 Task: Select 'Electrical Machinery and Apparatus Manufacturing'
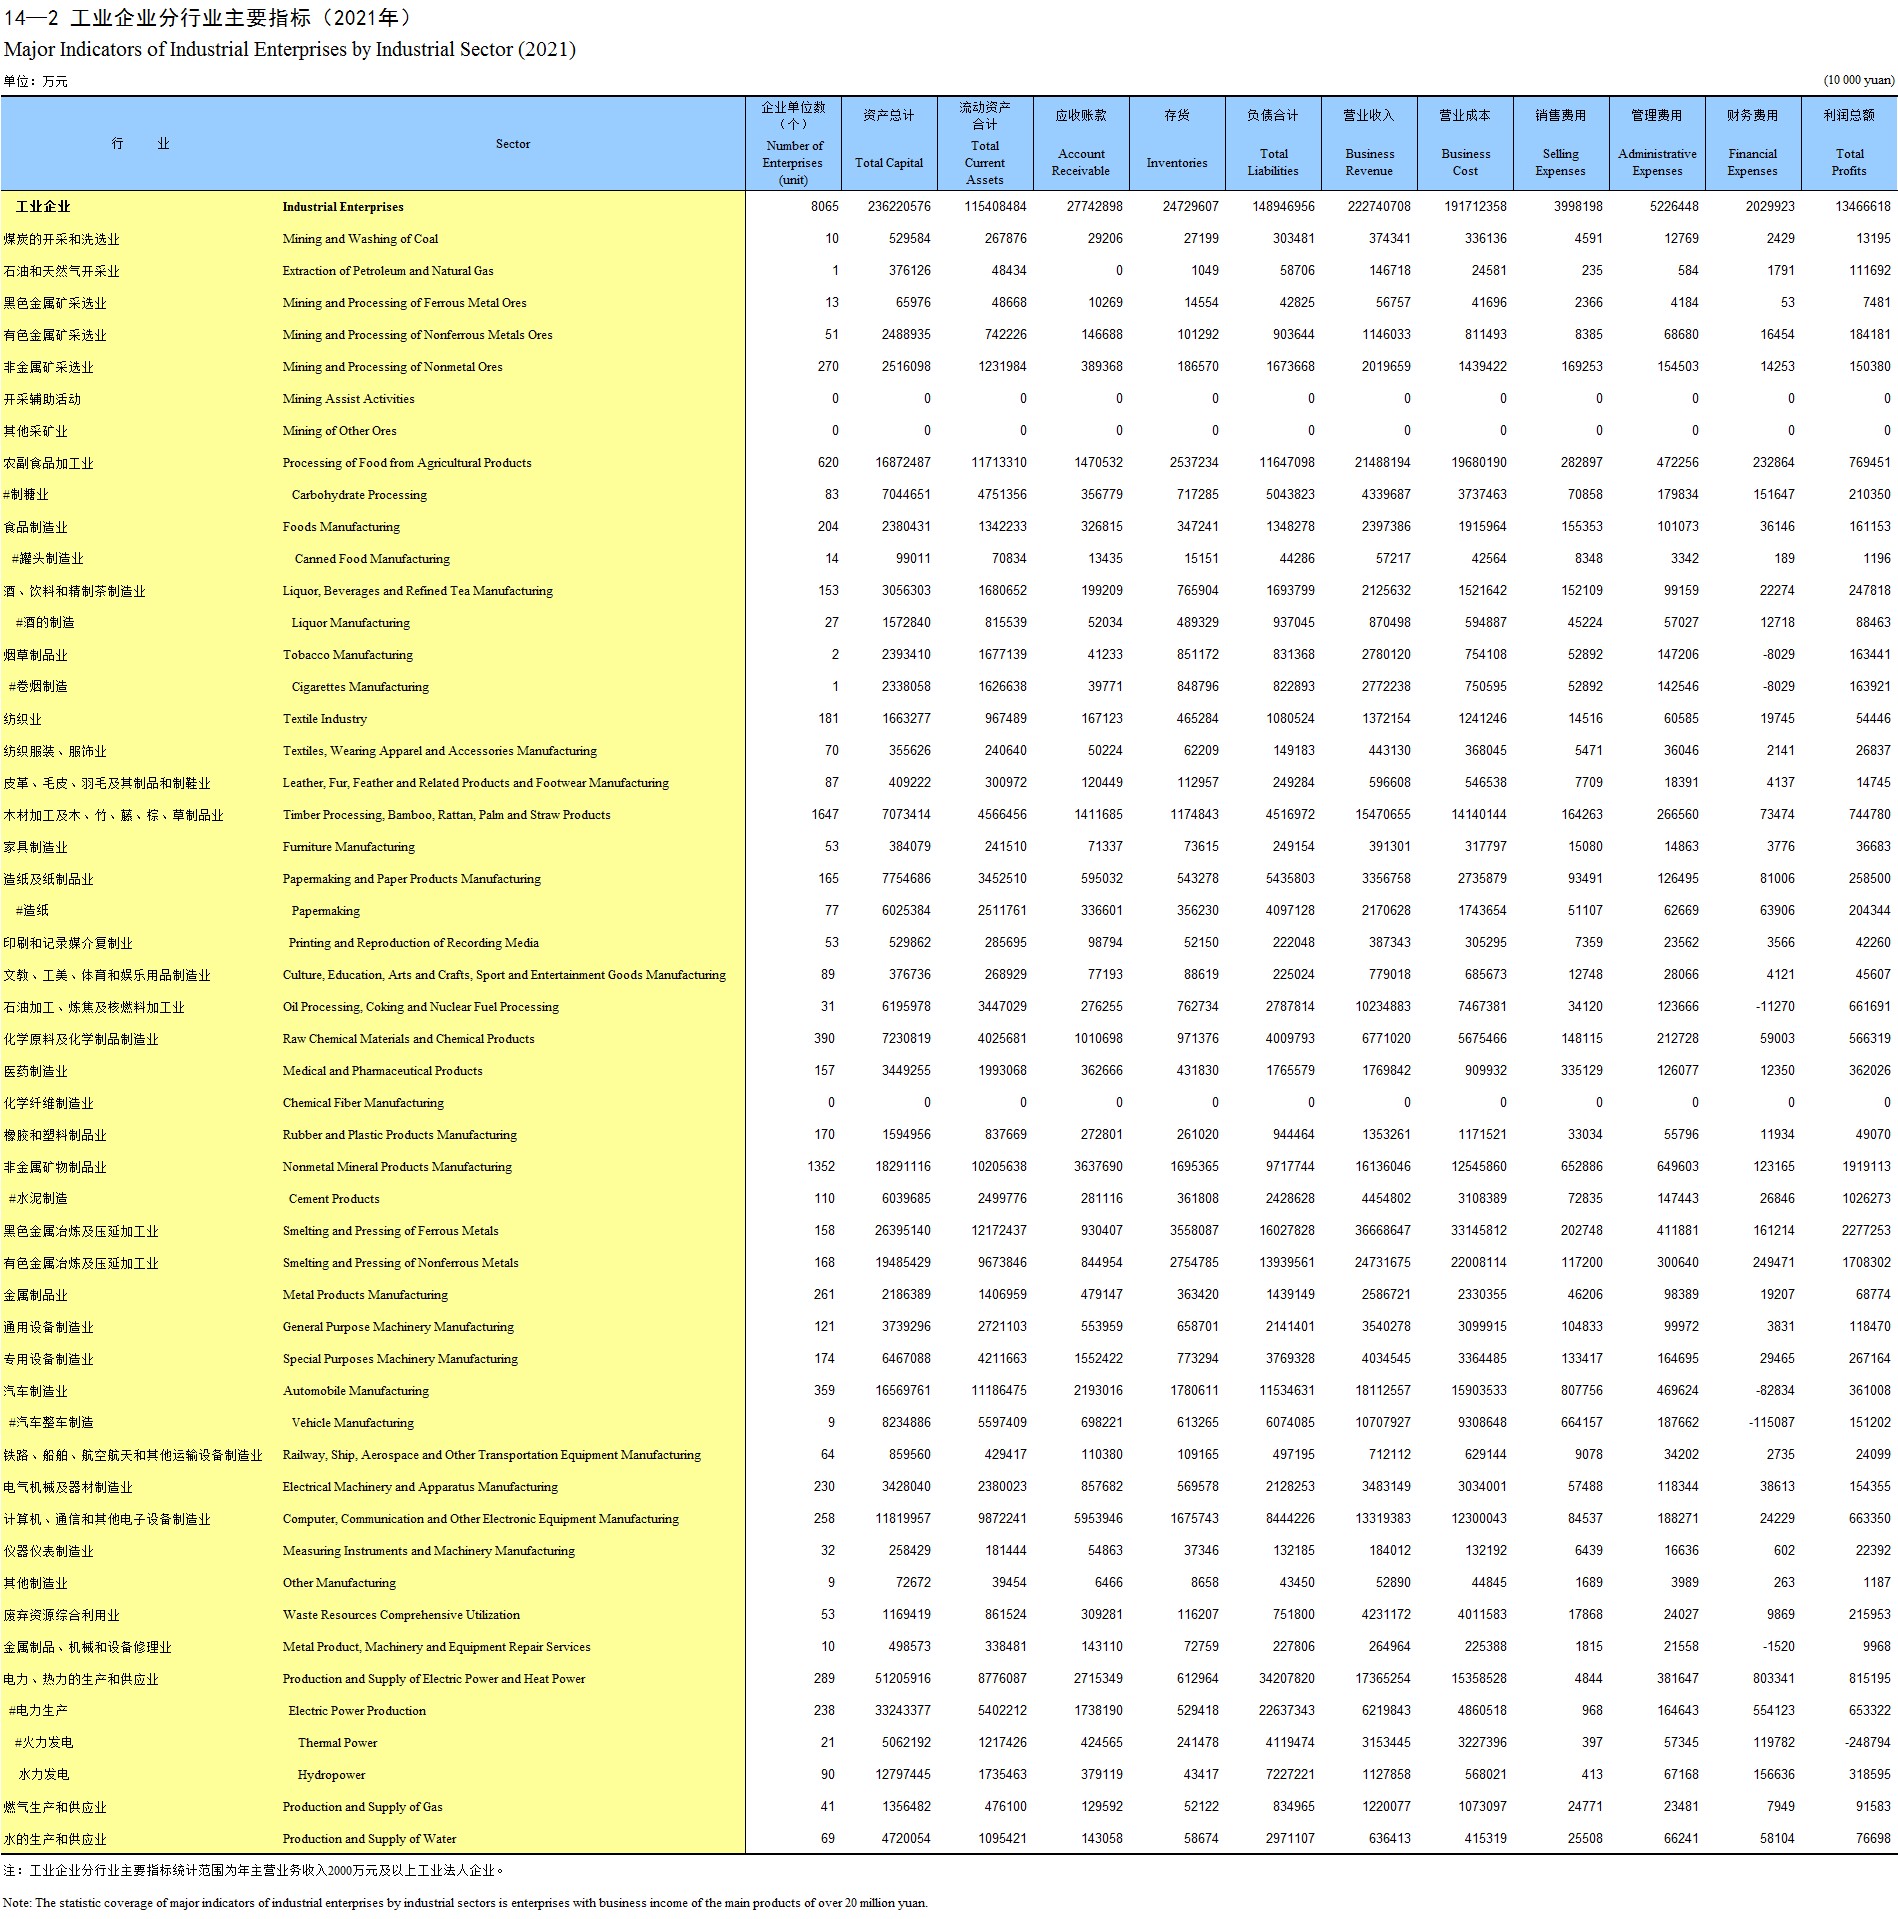(x=420, y=1487)
